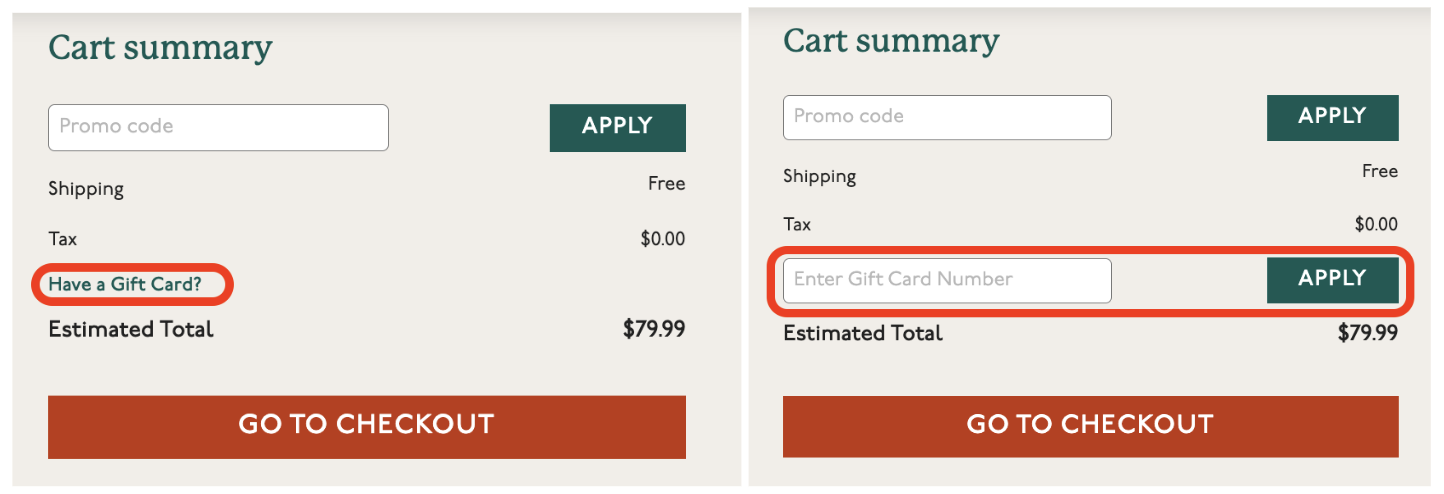Click "Cart summary" heading above "Have a Gift Card?" link

coord(160,48)
